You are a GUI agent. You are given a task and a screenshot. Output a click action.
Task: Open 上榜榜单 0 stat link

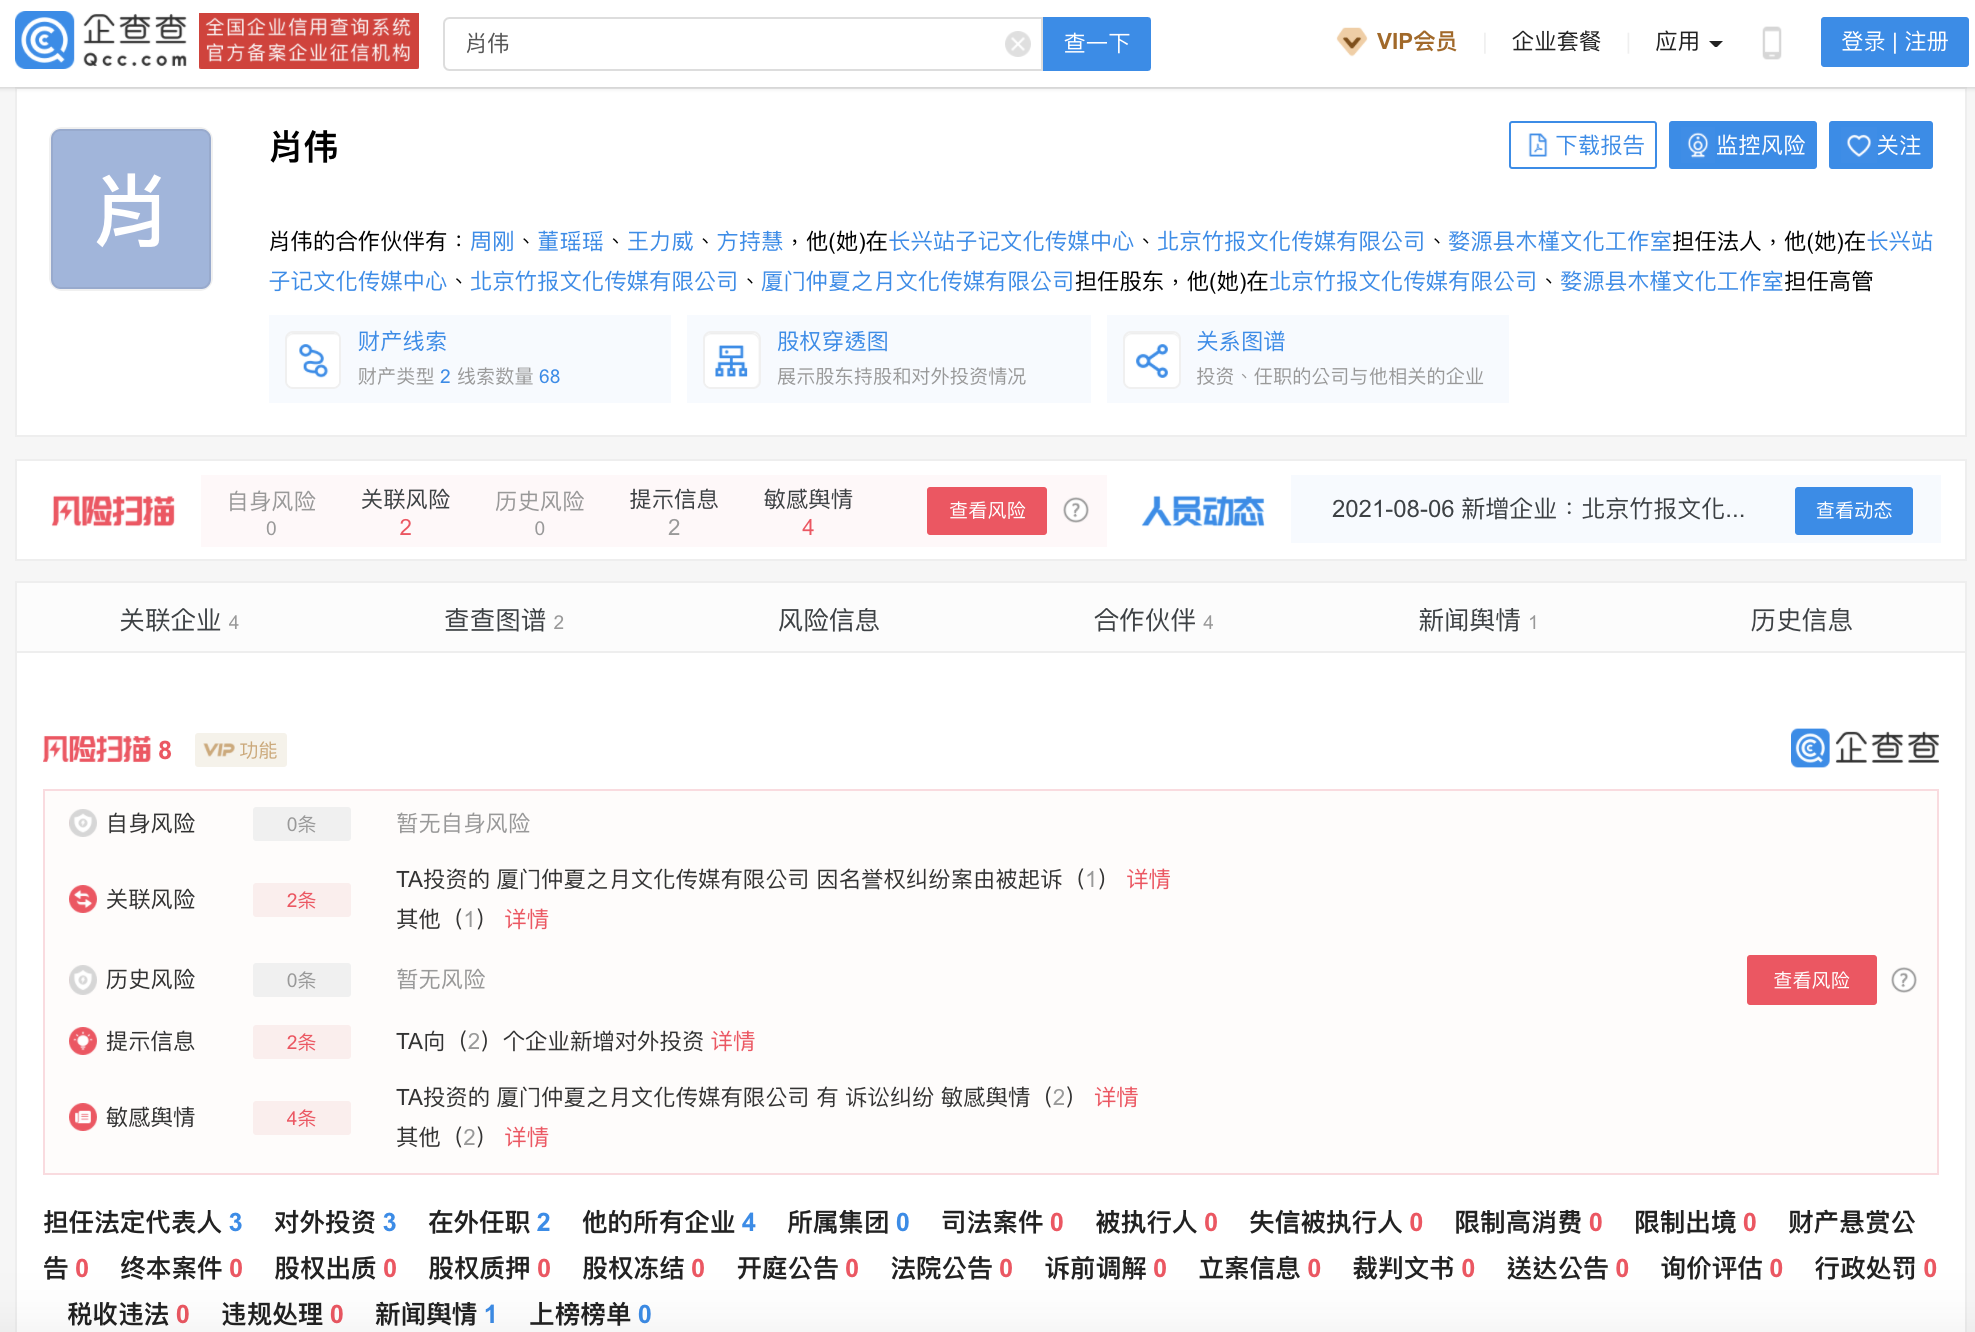[x=590, y=1314]
